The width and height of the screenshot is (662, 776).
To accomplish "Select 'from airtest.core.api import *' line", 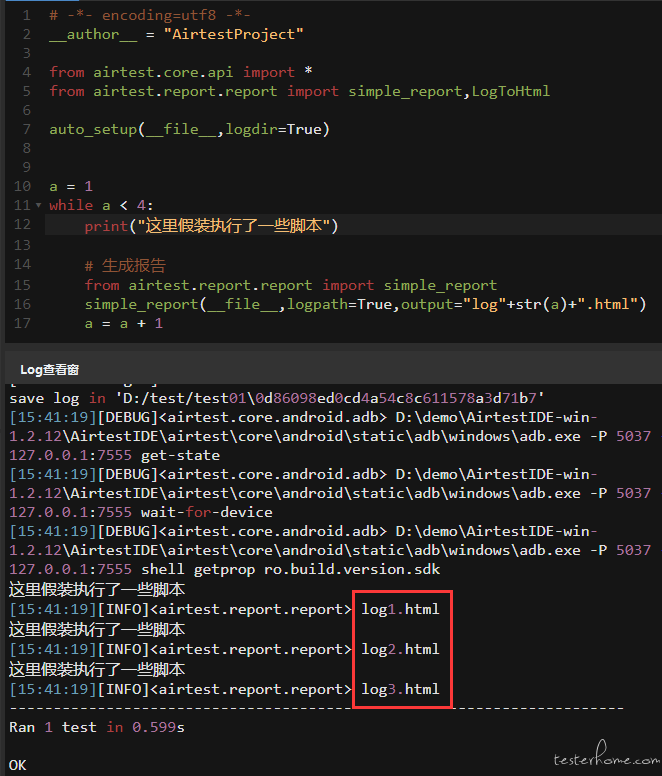I will point(181,72).
